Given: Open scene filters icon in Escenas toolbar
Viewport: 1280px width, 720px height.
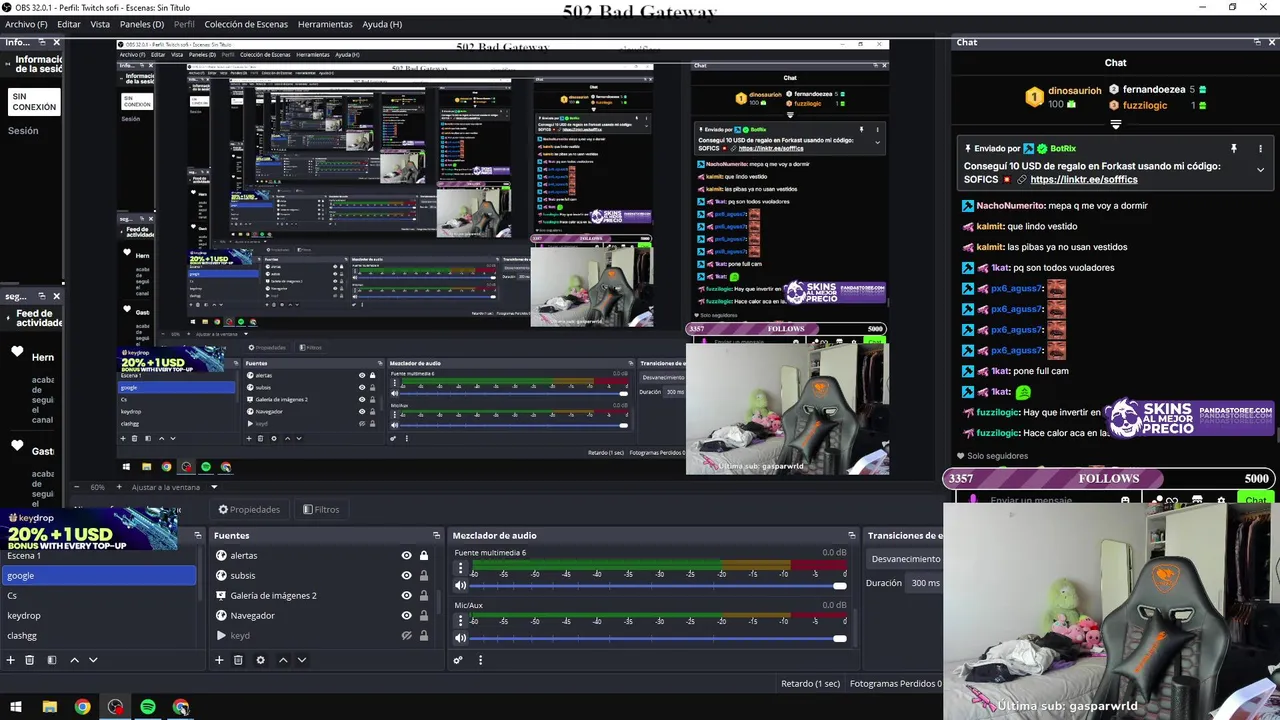Looking at the screenshot, I should 52,660.
